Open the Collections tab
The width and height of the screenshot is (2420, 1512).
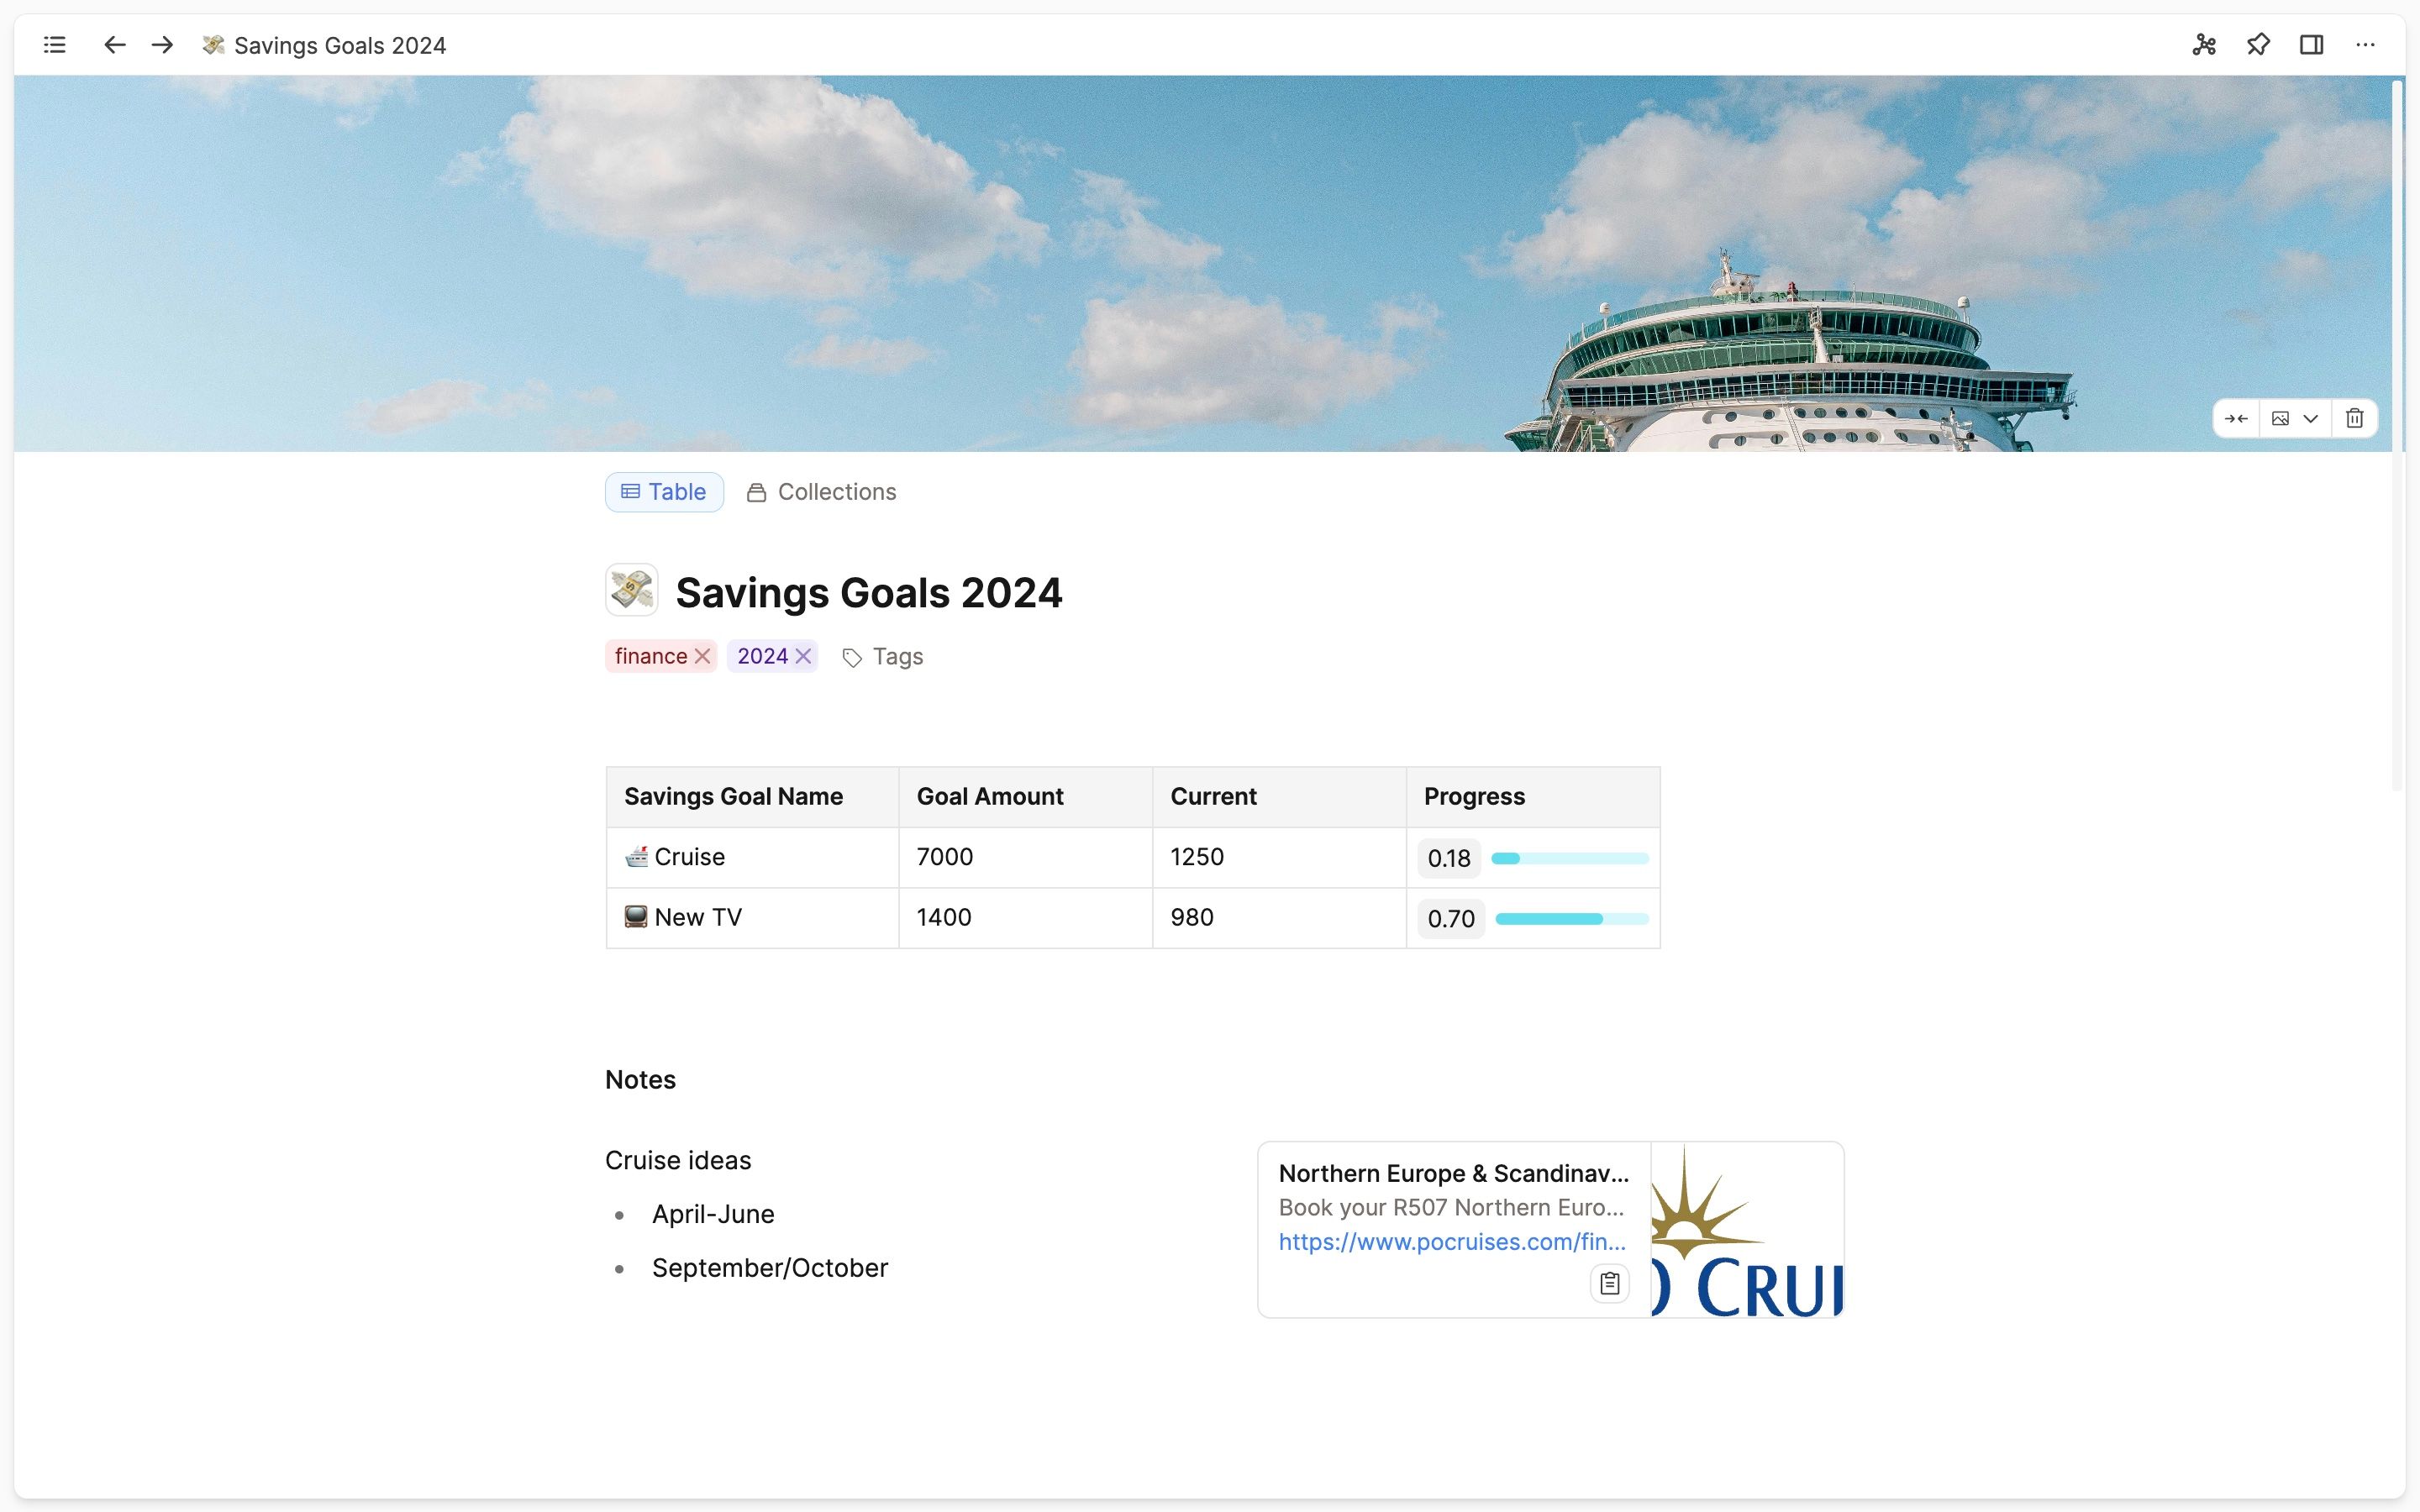(x=821, y=492)
